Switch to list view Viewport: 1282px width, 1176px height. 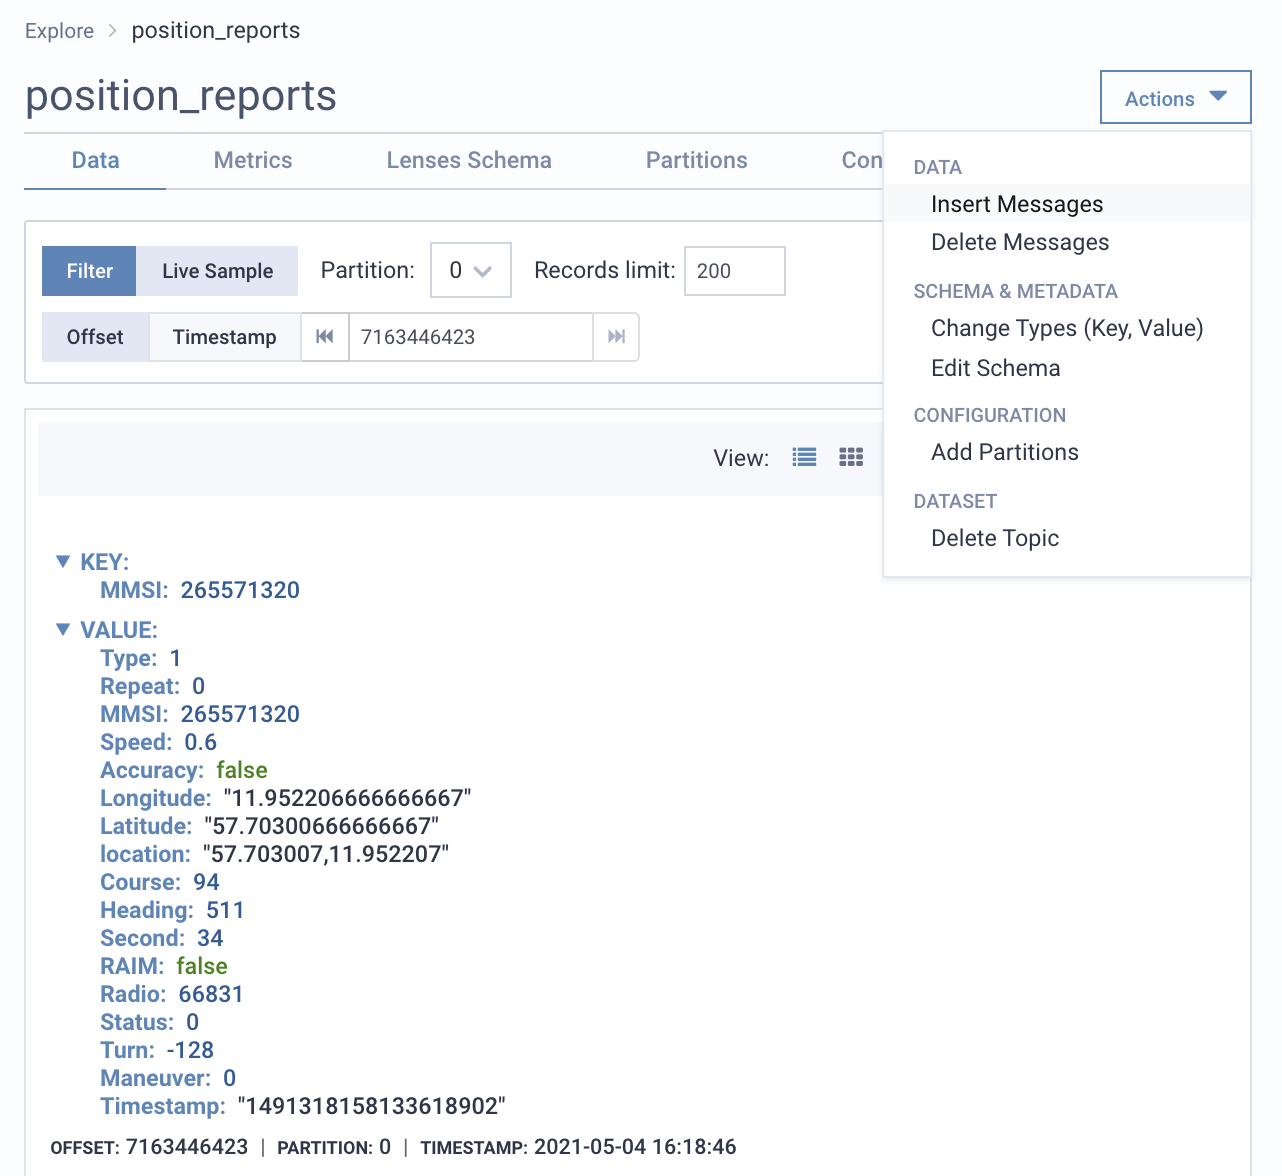pos(804,457)
